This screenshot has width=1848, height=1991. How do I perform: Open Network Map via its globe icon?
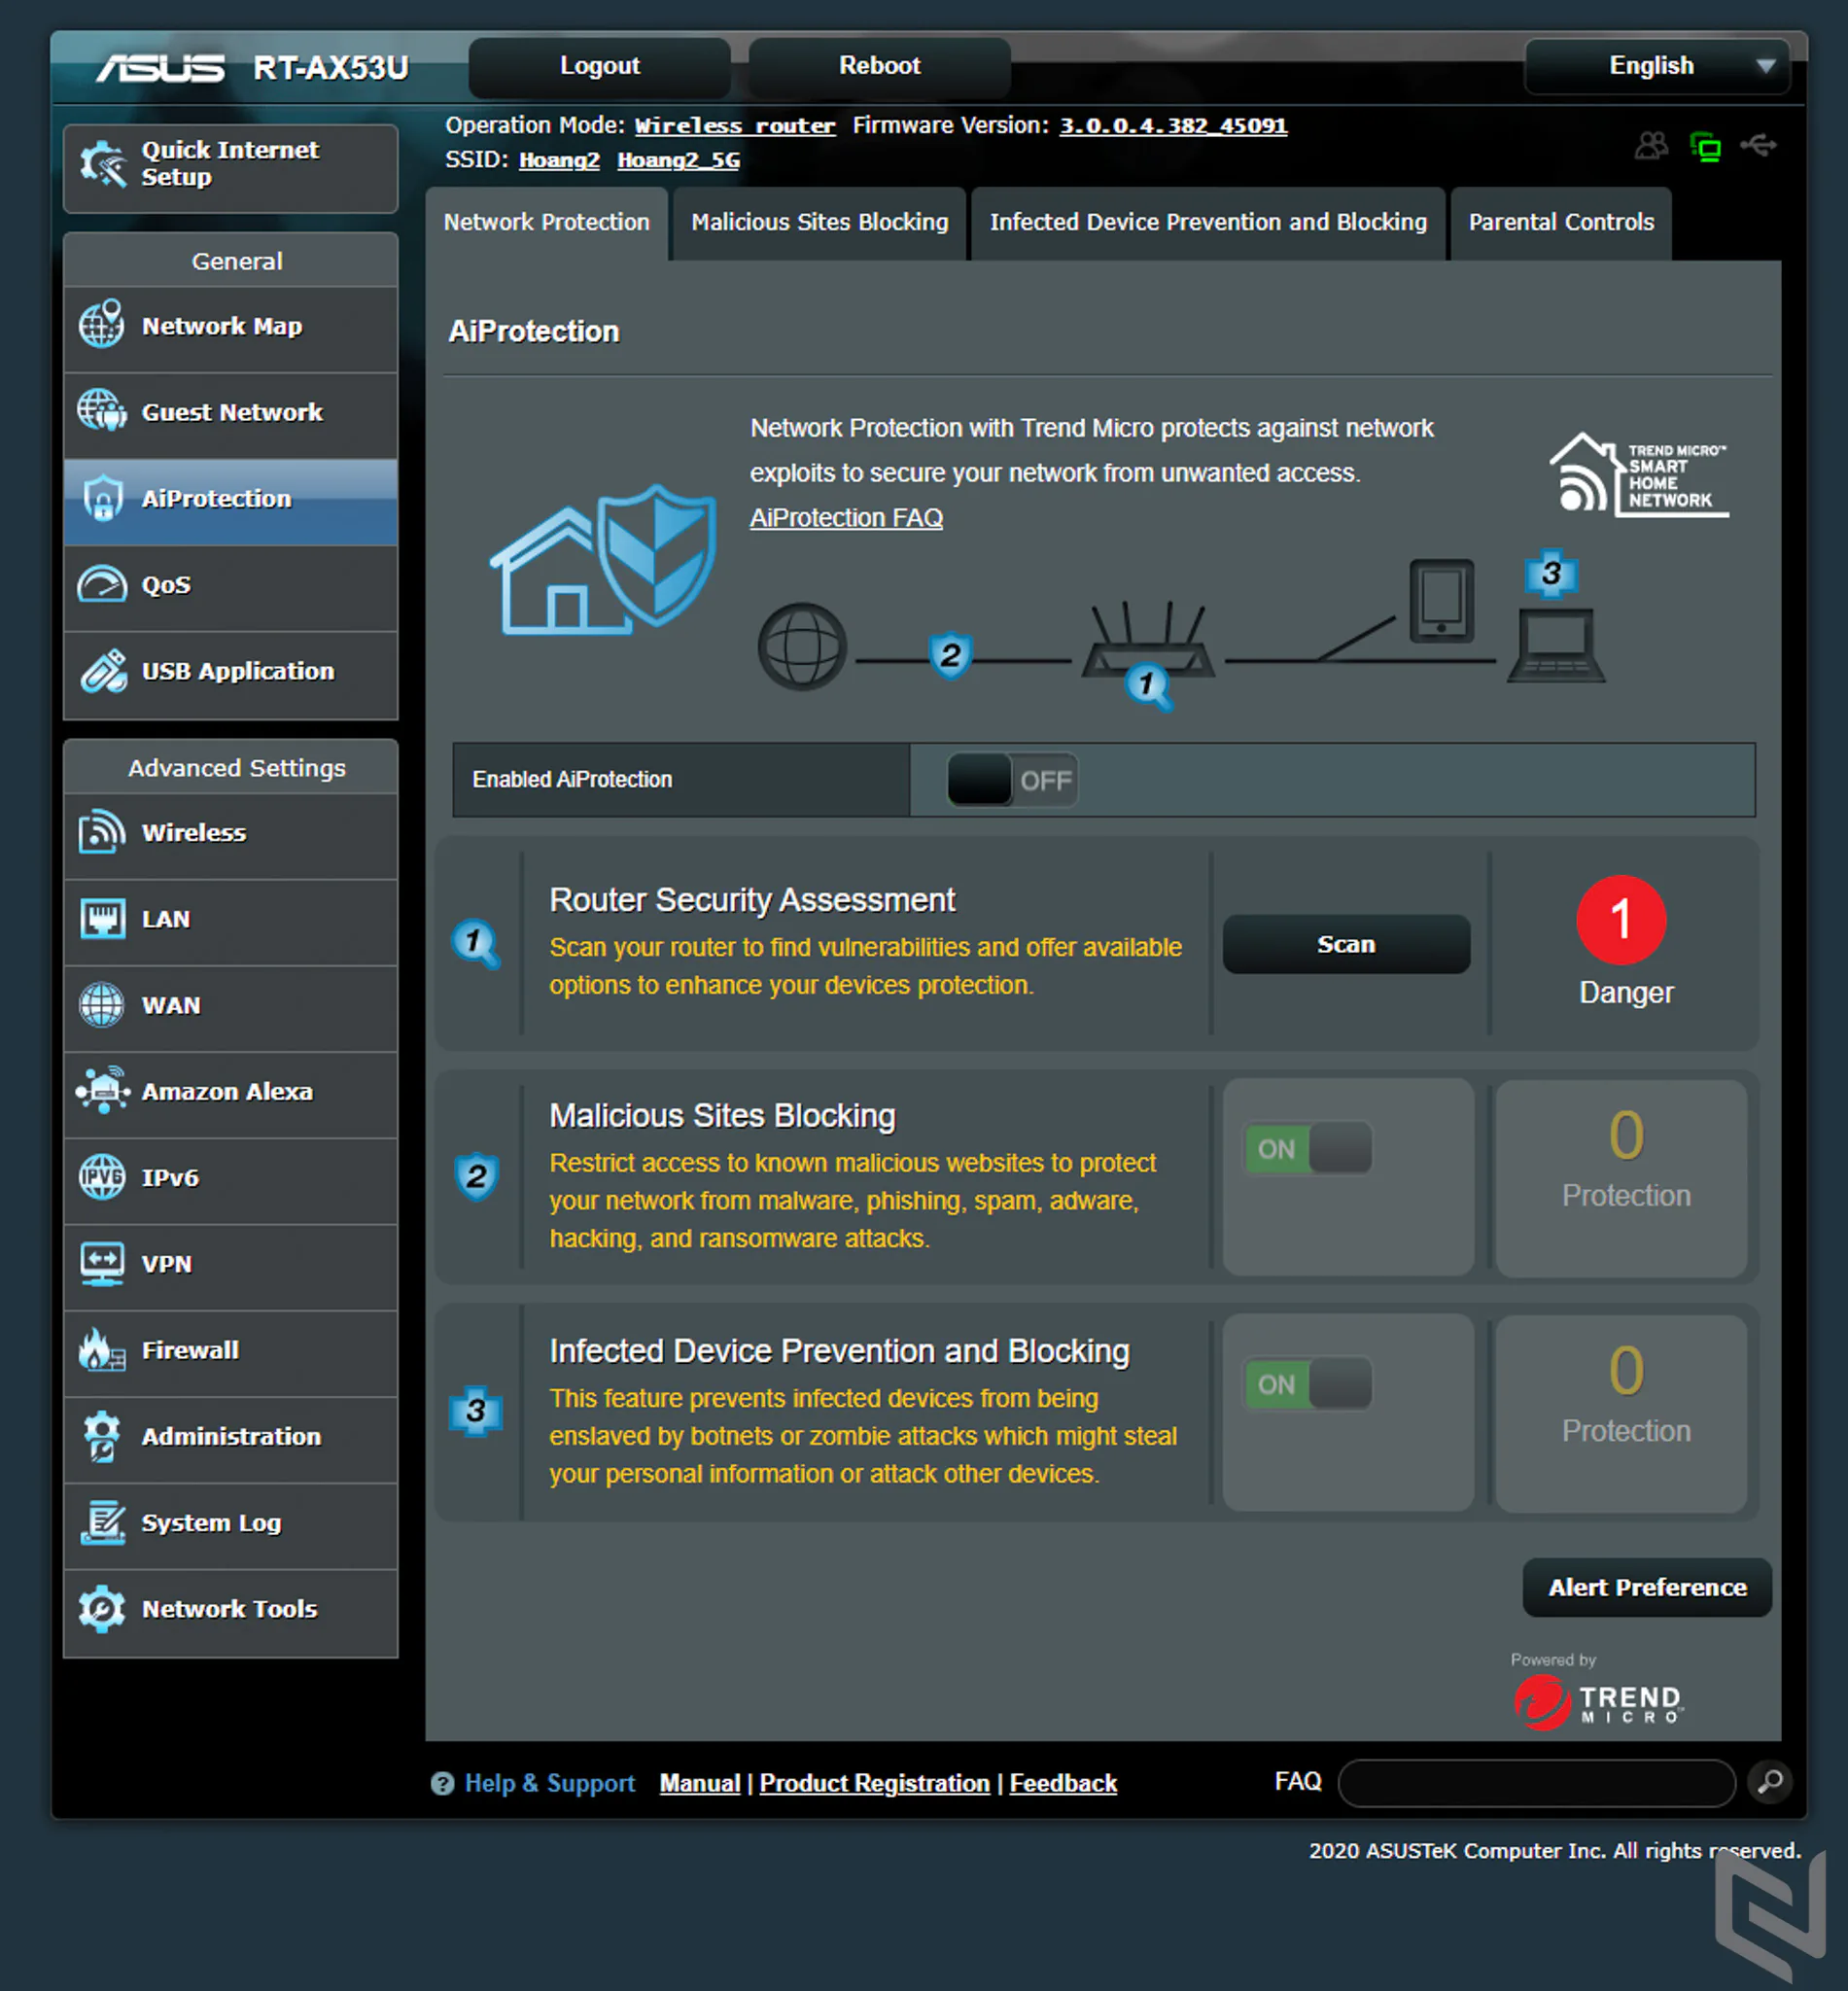(102, 325)
